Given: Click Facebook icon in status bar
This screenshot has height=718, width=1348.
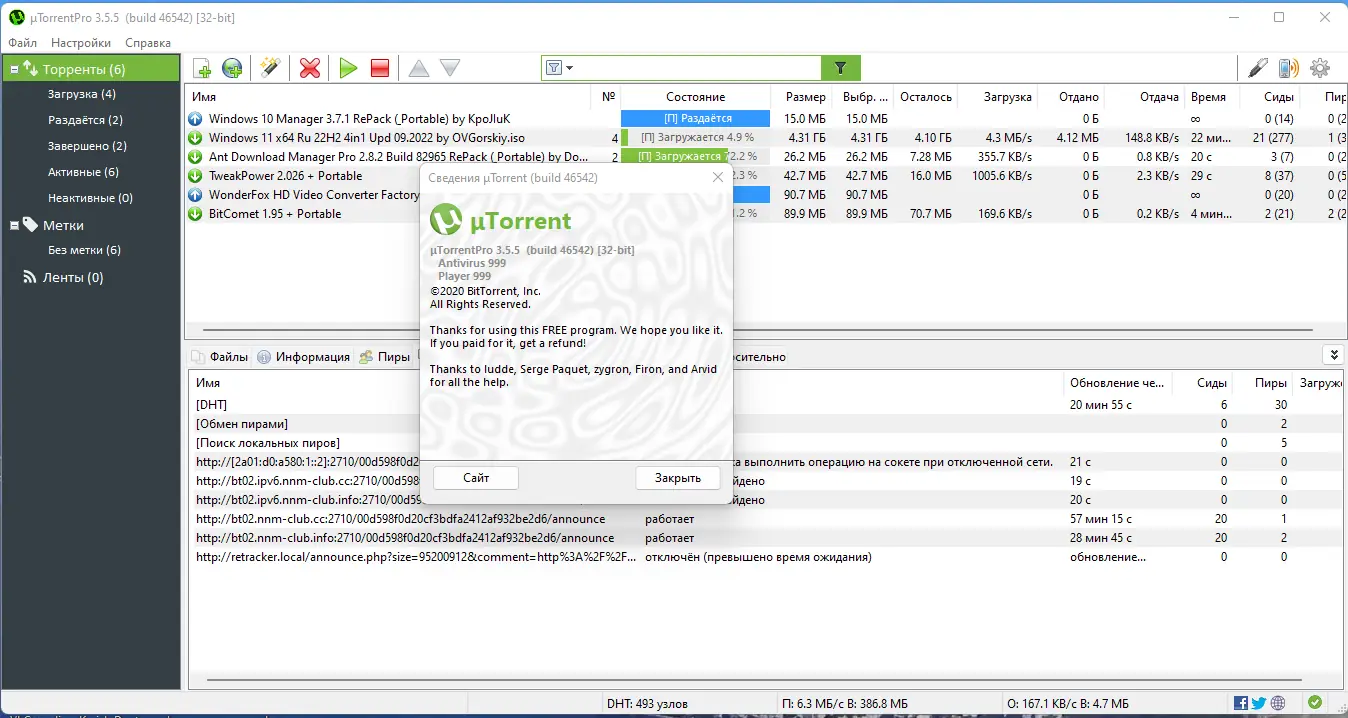Looking at the screenshot, I should coord(1240,704).
